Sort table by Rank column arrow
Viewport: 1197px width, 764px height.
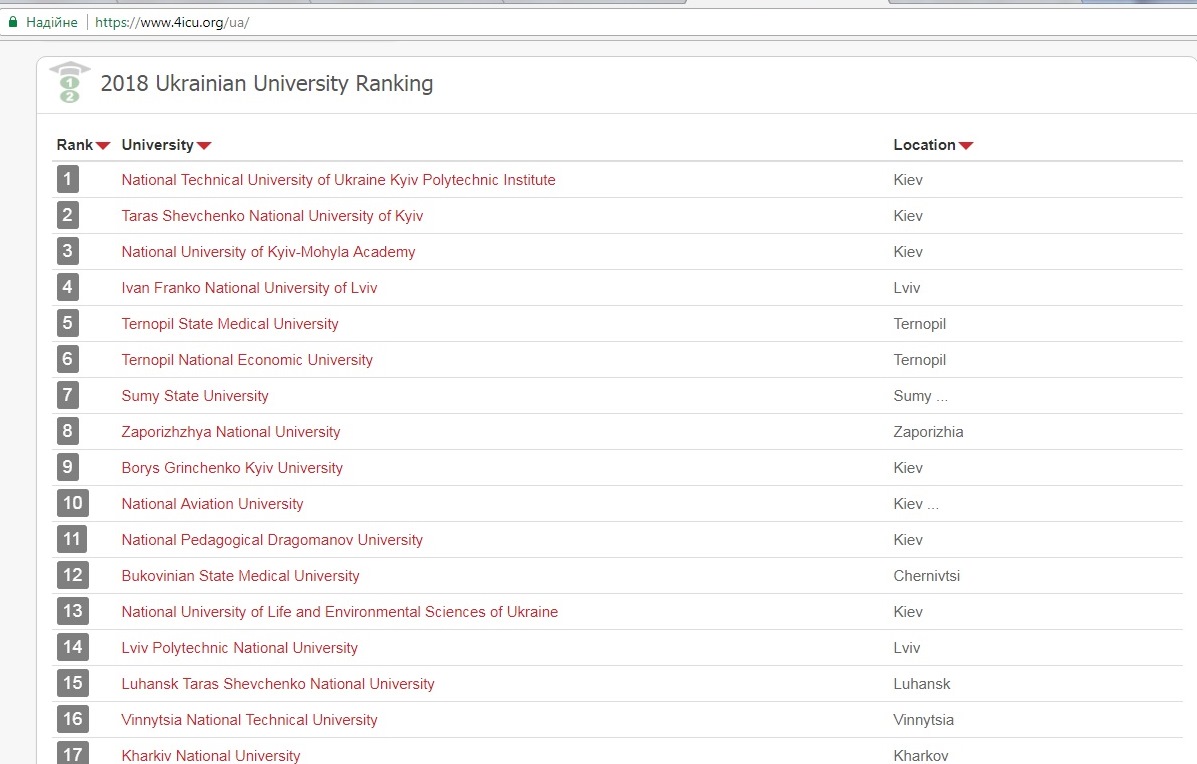pos(103,146)
